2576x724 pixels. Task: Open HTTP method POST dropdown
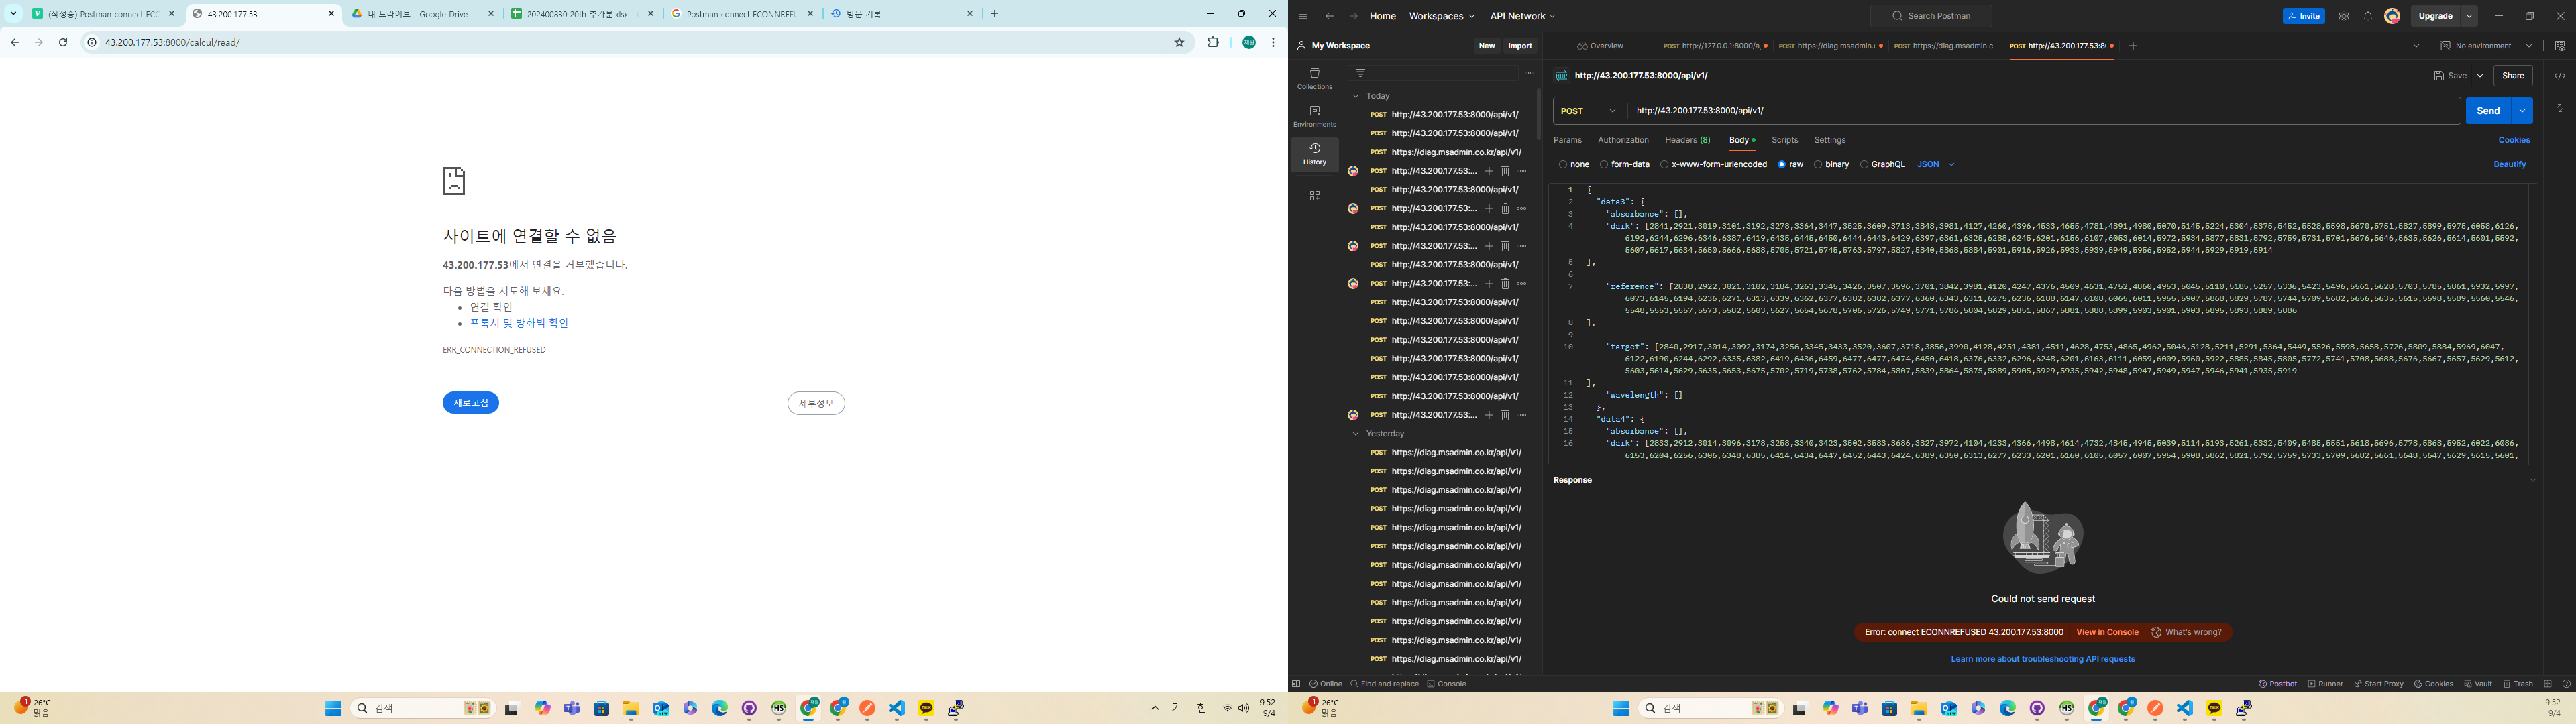tap(1588, 111)
